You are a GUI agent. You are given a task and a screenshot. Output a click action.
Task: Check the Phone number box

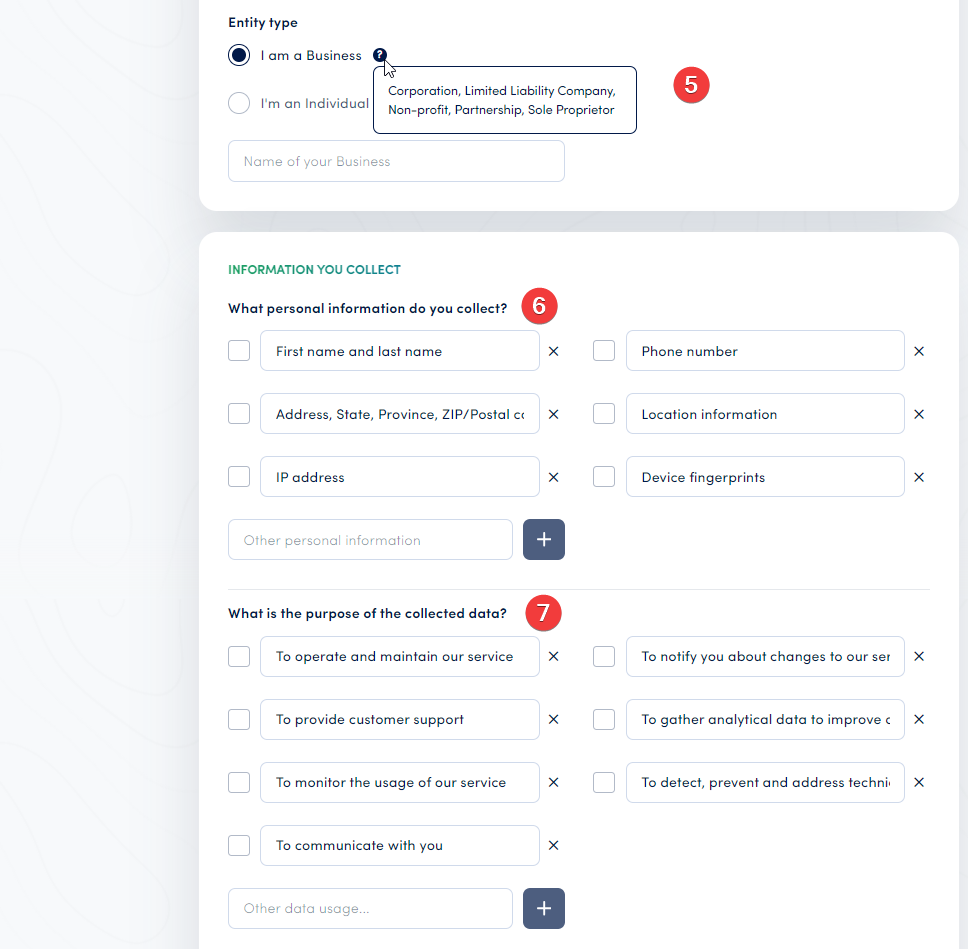pos(603,351)
